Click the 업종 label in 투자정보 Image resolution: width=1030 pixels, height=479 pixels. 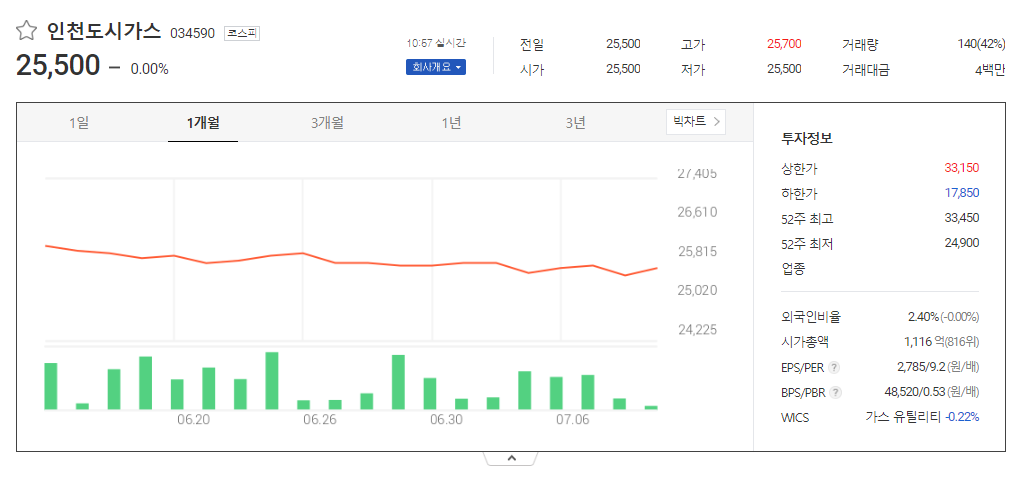click(793, 268)
